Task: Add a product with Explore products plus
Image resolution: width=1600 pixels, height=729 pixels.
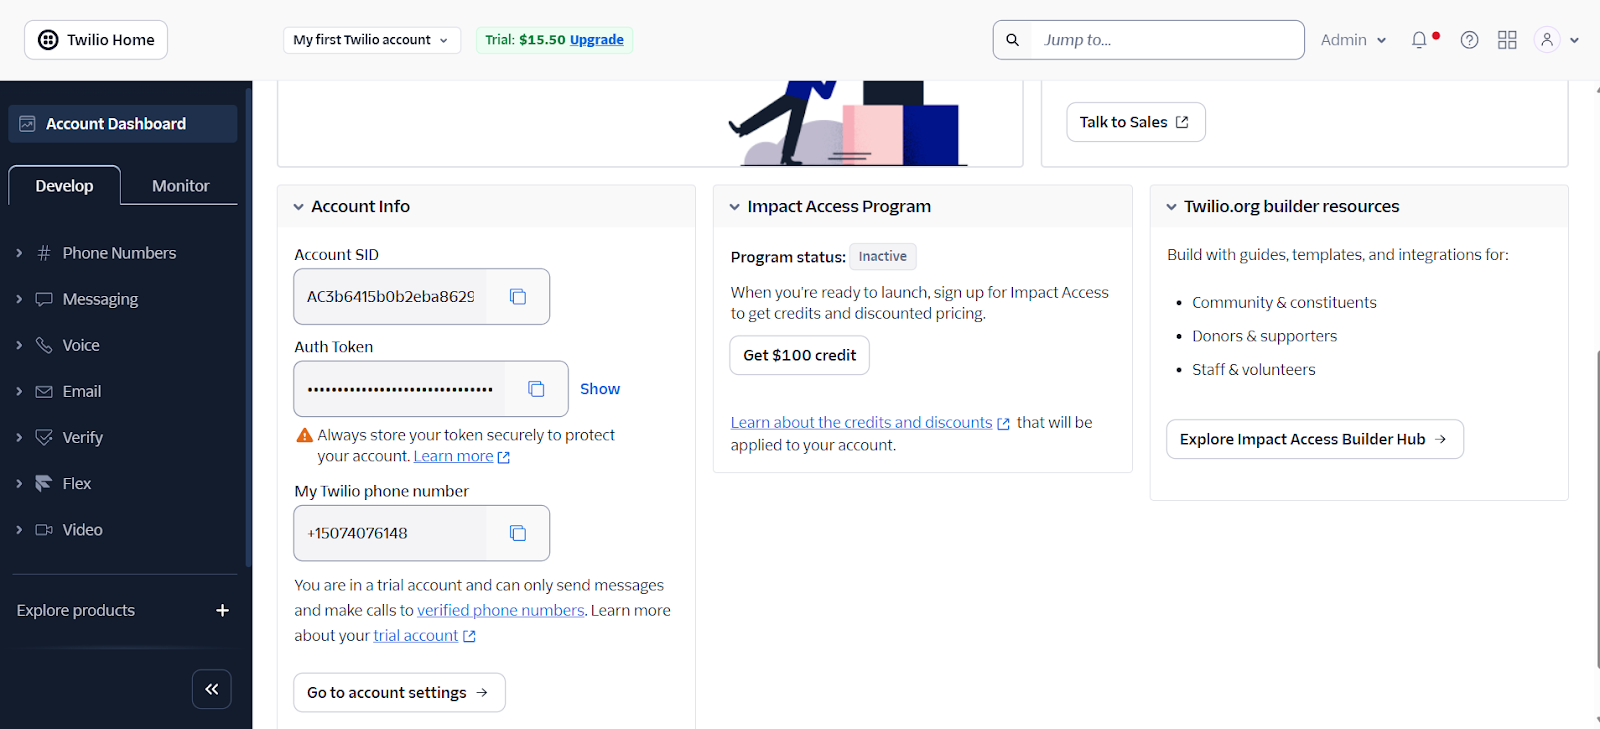Action: click(x=222, y=610)
